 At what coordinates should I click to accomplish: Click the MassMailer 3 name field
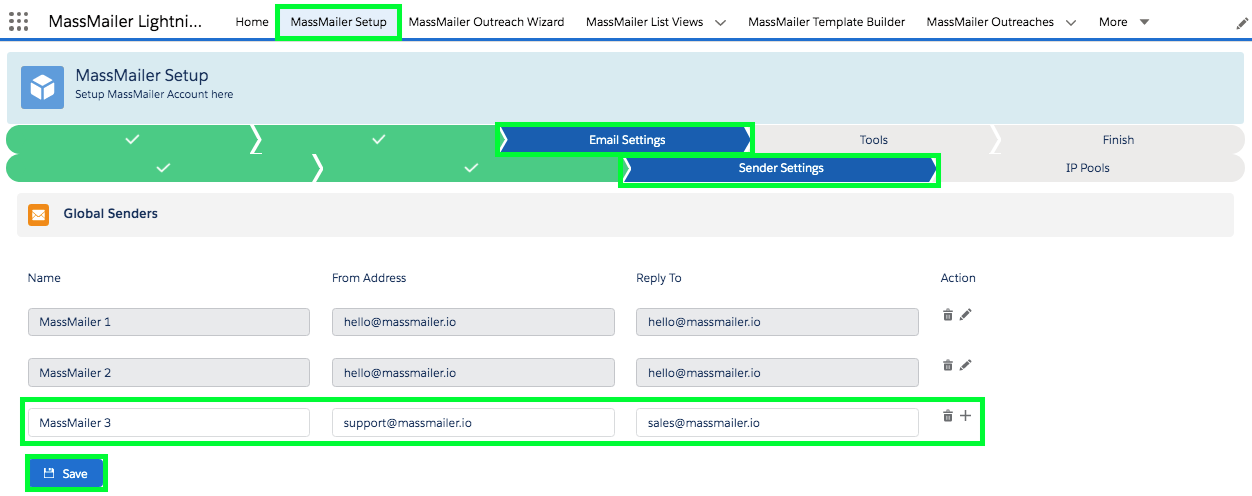point(169,423)
